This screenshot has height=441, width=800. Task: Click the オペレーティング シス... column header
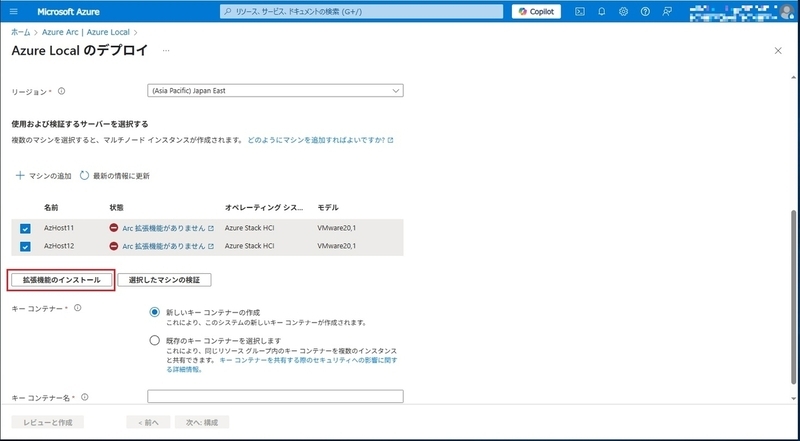point(264,208)
